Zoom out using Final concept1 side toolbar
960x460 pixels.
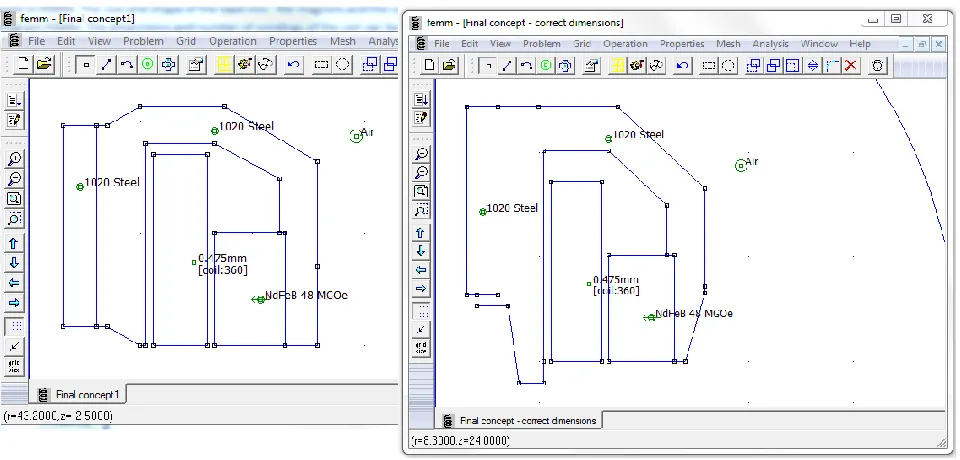pos(14,179)
